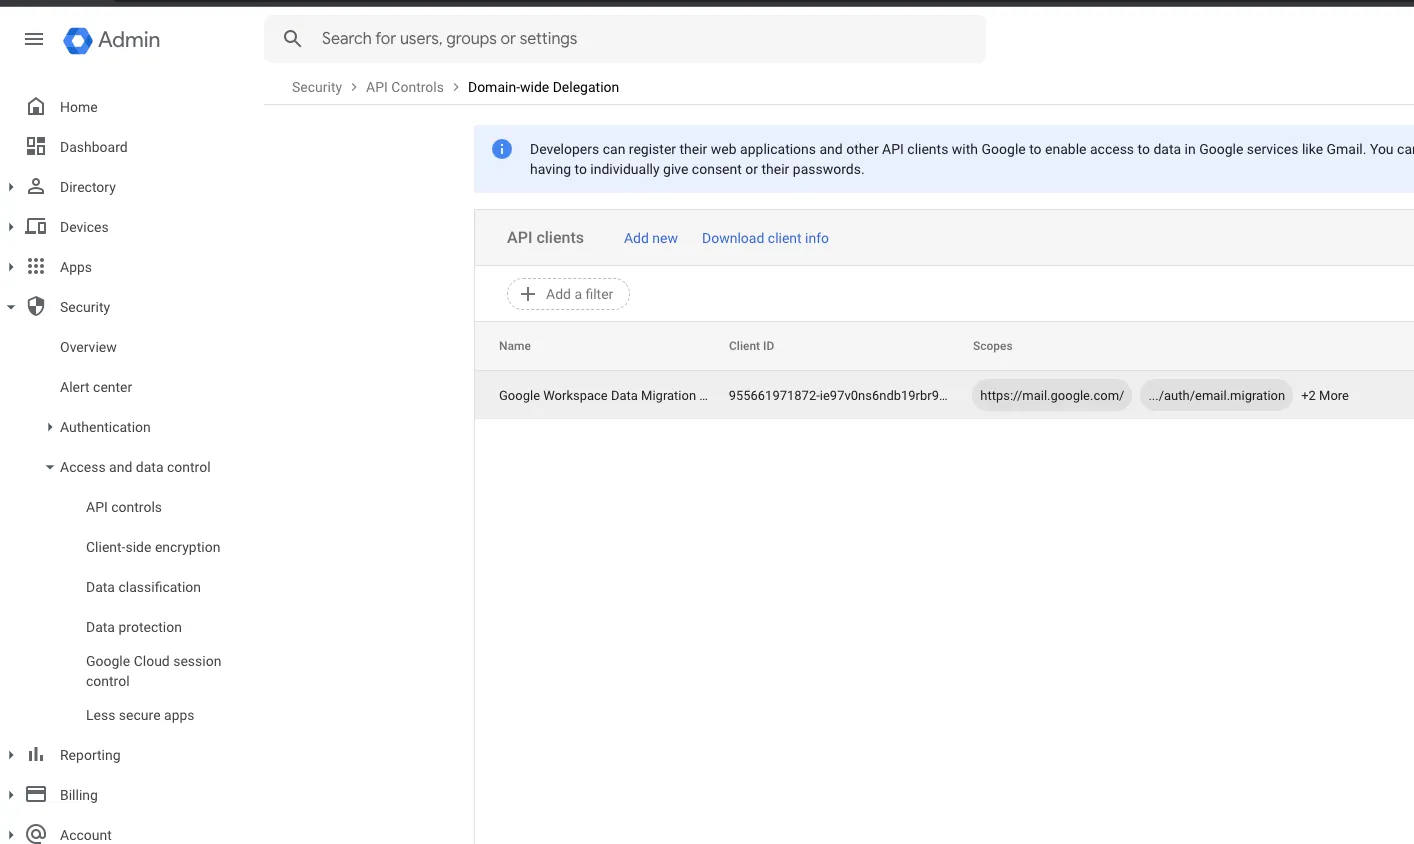This screenshot has width=1414, height=844.
Task: Click the Account at-sign icon
Action: tap(36, 834)
